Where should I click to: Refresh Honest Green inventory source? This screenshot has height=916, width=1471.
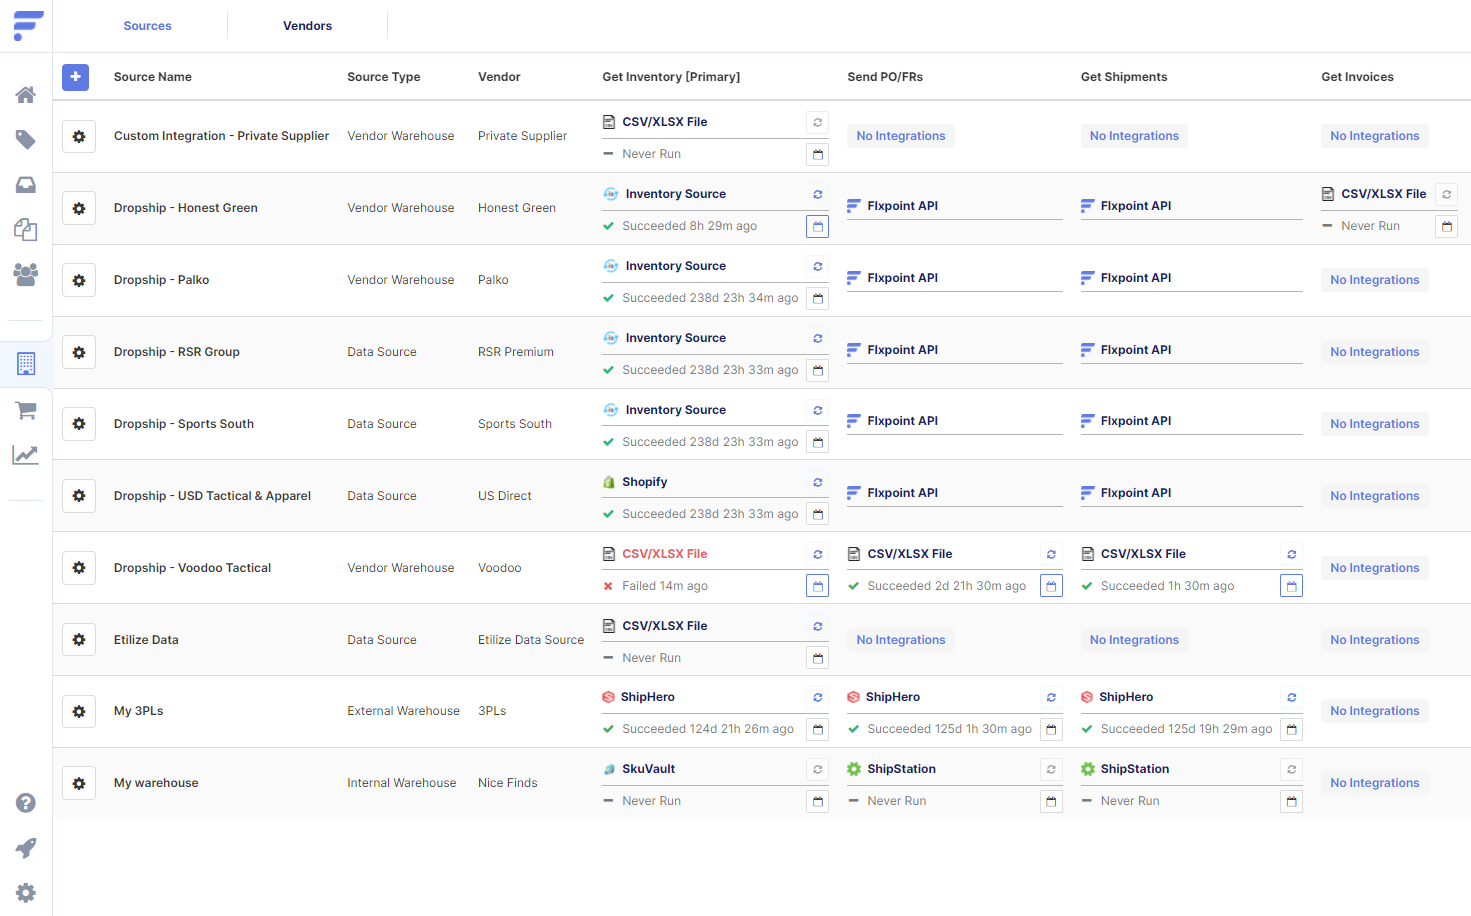818,194
